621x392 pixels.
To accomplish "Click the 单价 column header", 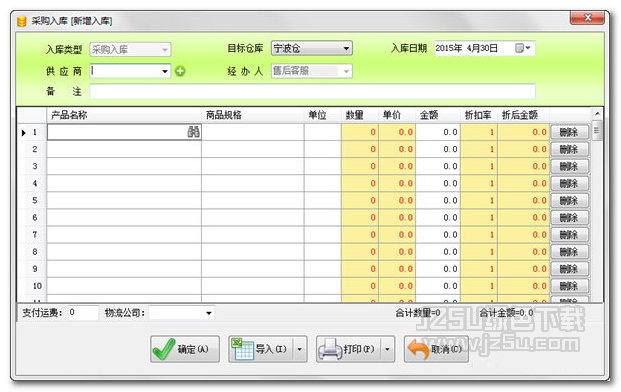I will (397, 115).
